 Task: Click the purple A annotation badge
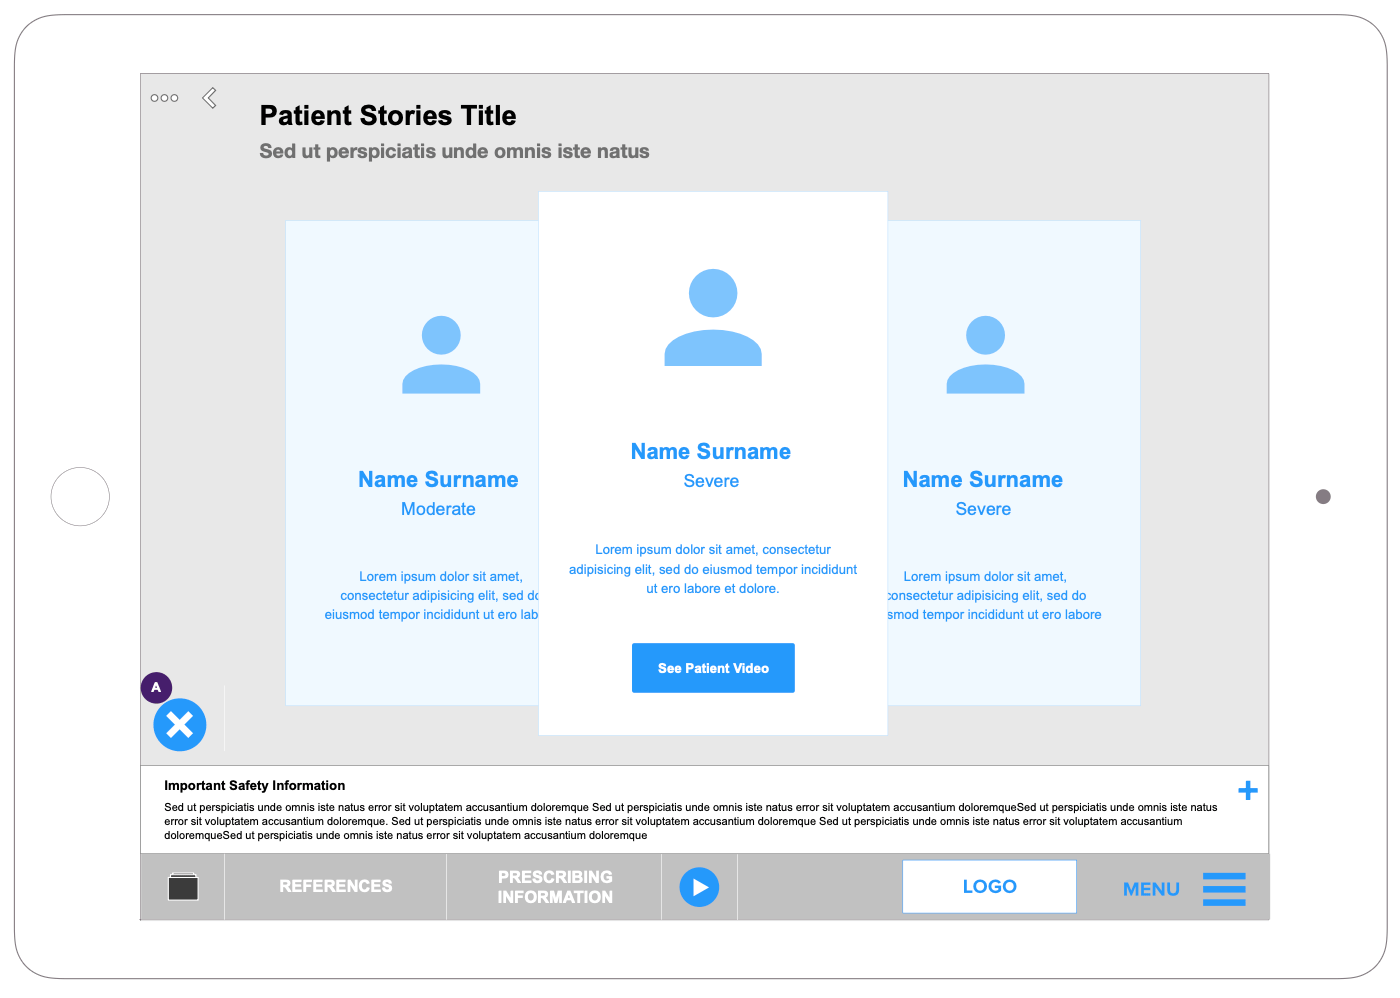pos(156,687)
